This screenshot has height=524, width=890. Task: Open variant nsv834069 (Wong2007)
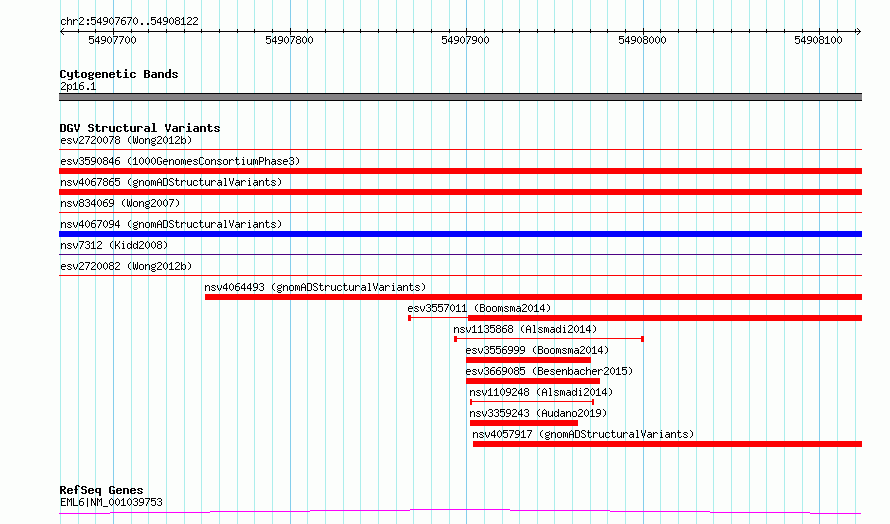pyautogui.click(x=120, y=203)
